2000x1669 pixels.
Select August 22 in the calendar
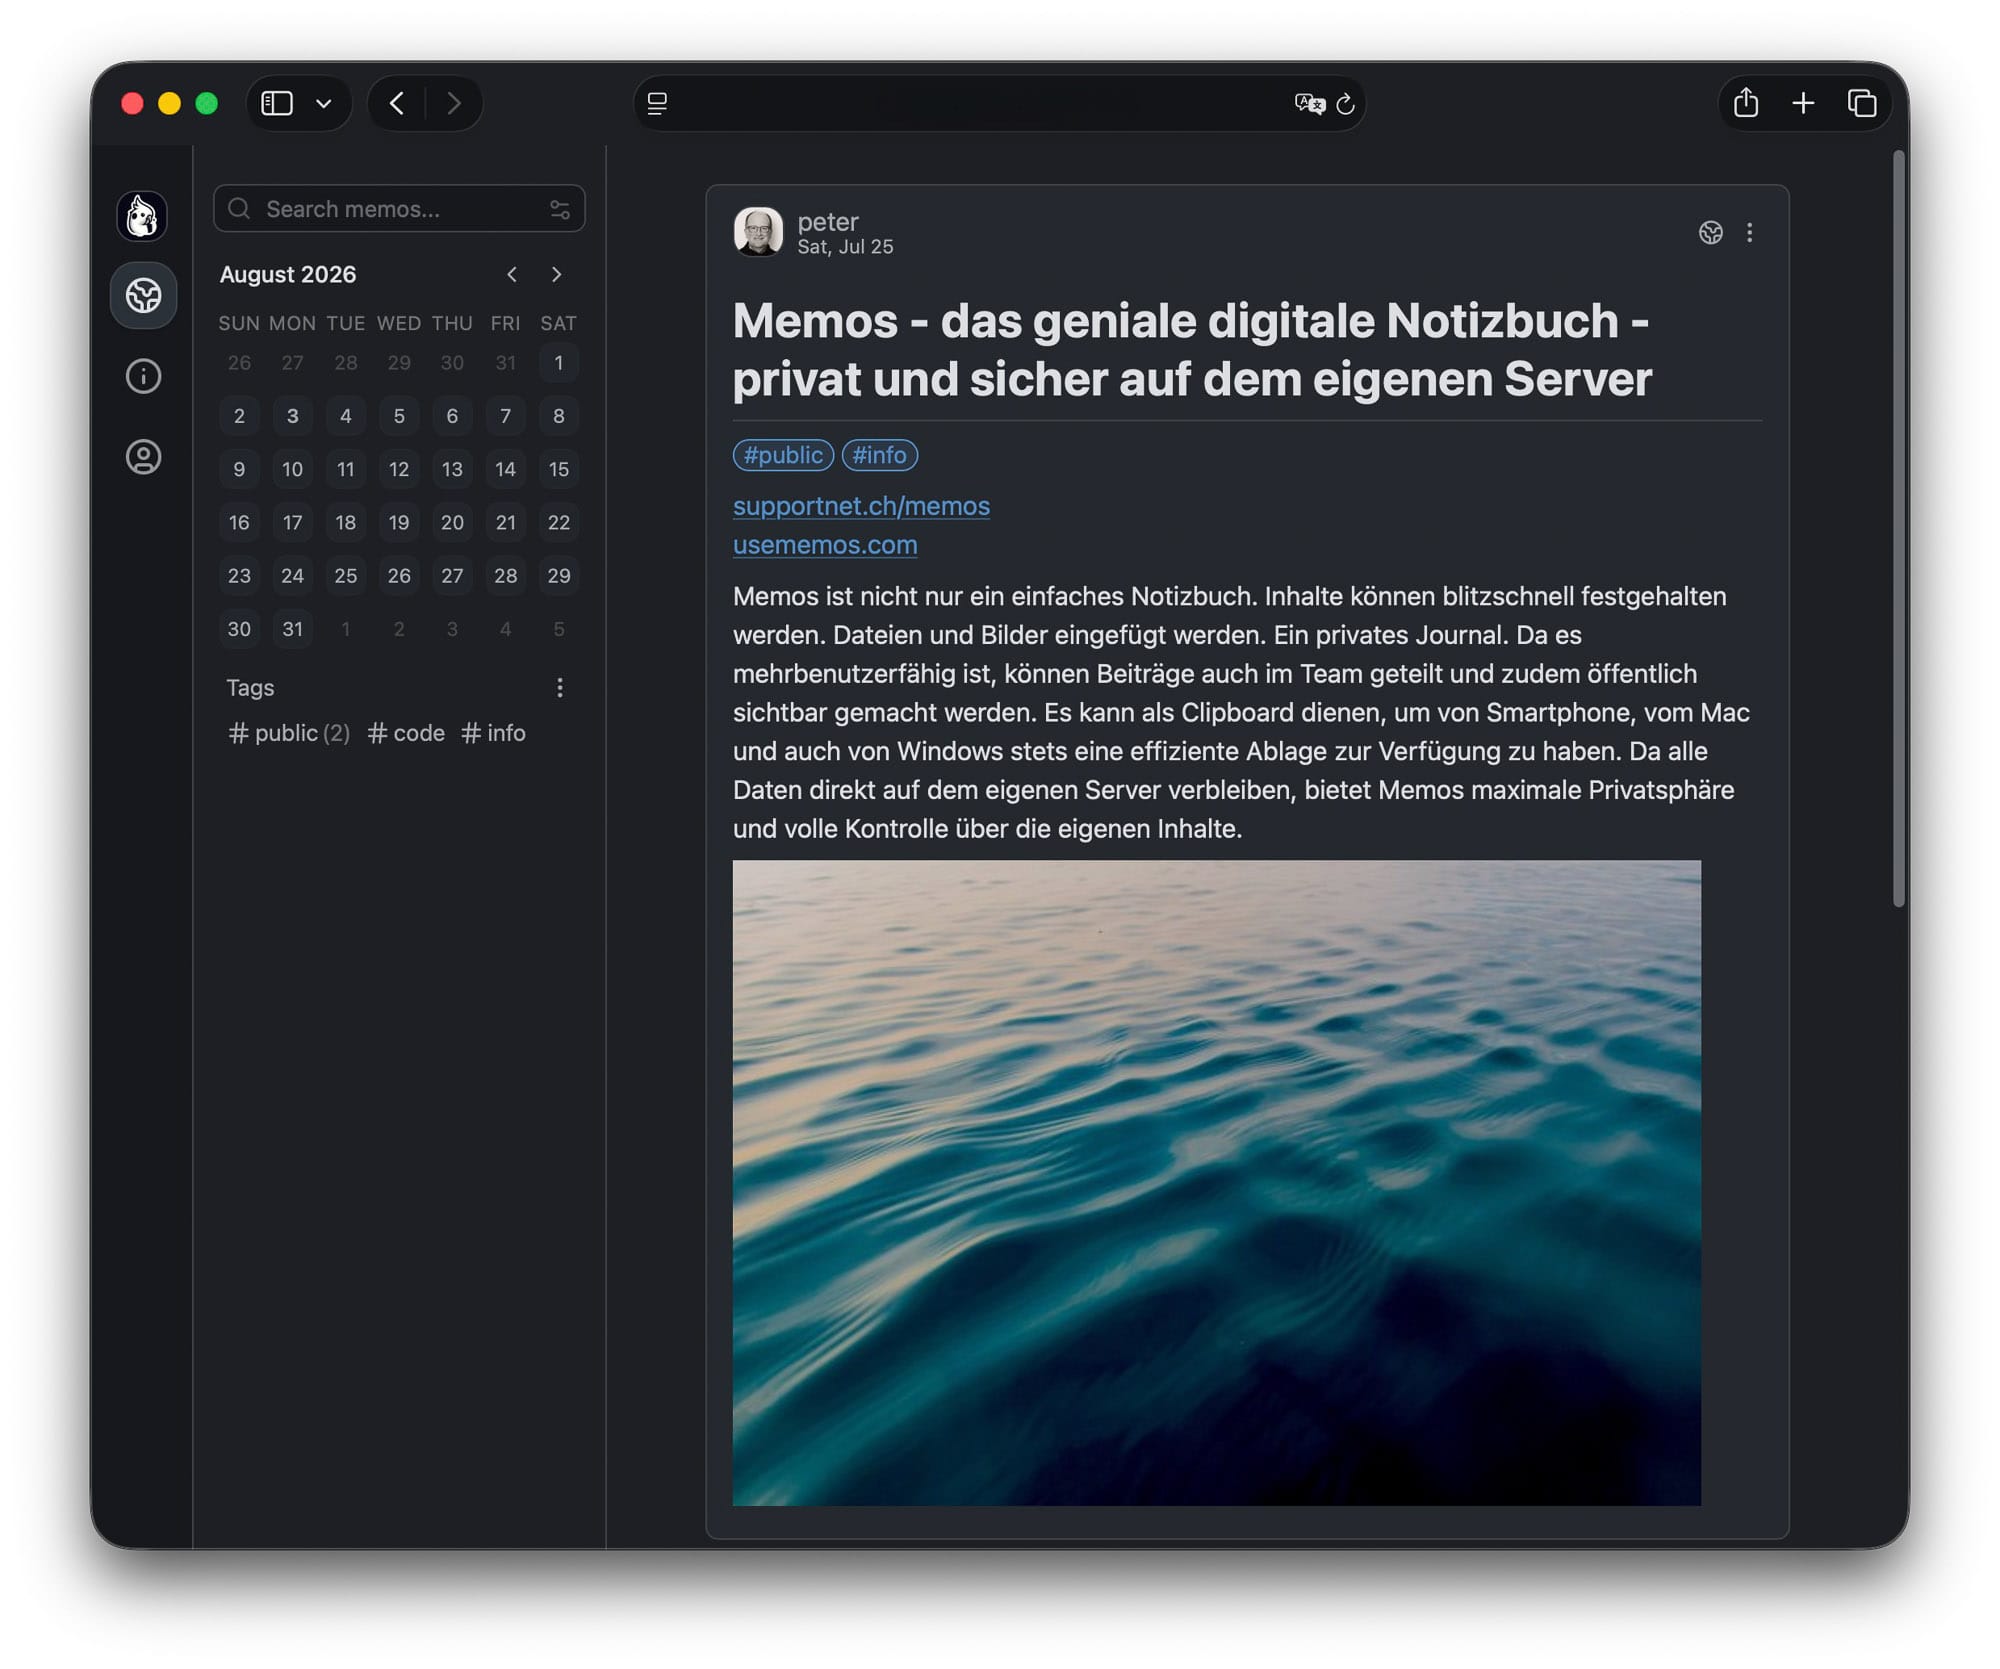pos(559,522)
